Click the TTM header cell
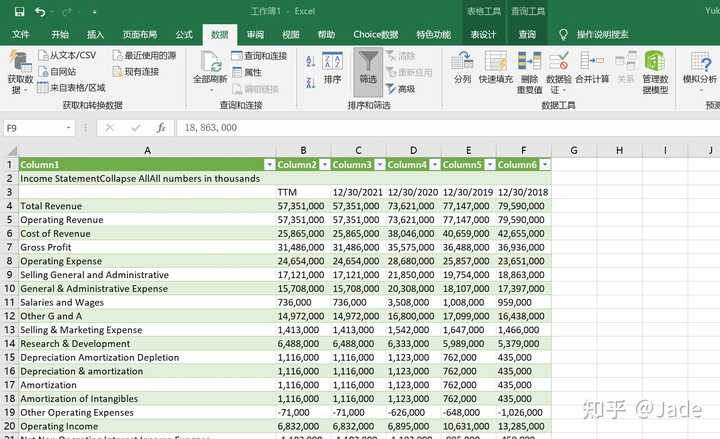Image resolution: width=720 pixels, height=439 pixels. 303,192
